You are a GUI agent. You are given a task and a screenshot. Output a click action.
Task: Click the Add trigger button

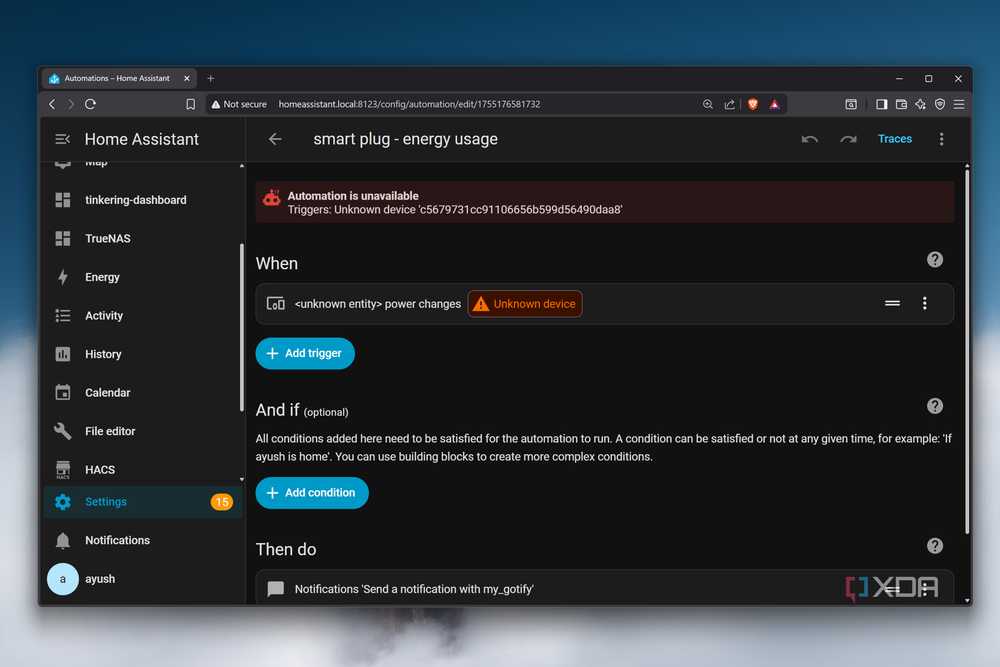pyautogui.click(x=305, y=353)
